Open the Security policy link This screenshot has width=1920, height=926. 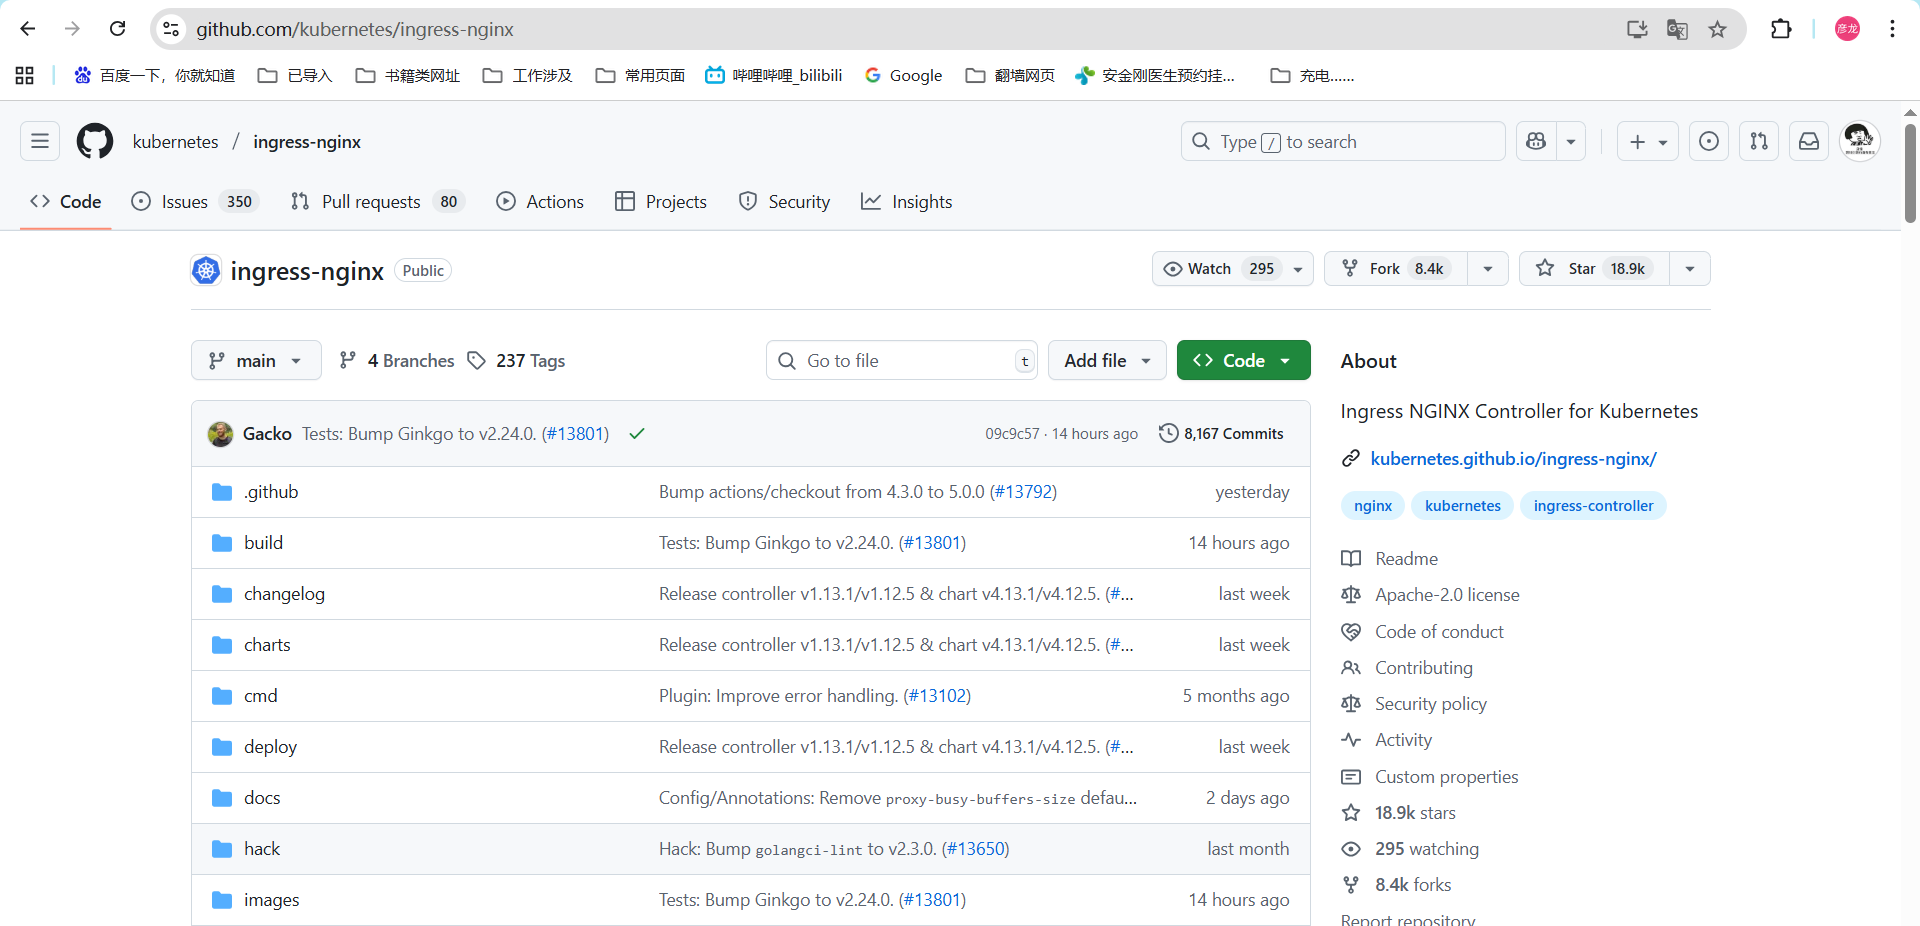(x=1414, y=704)
